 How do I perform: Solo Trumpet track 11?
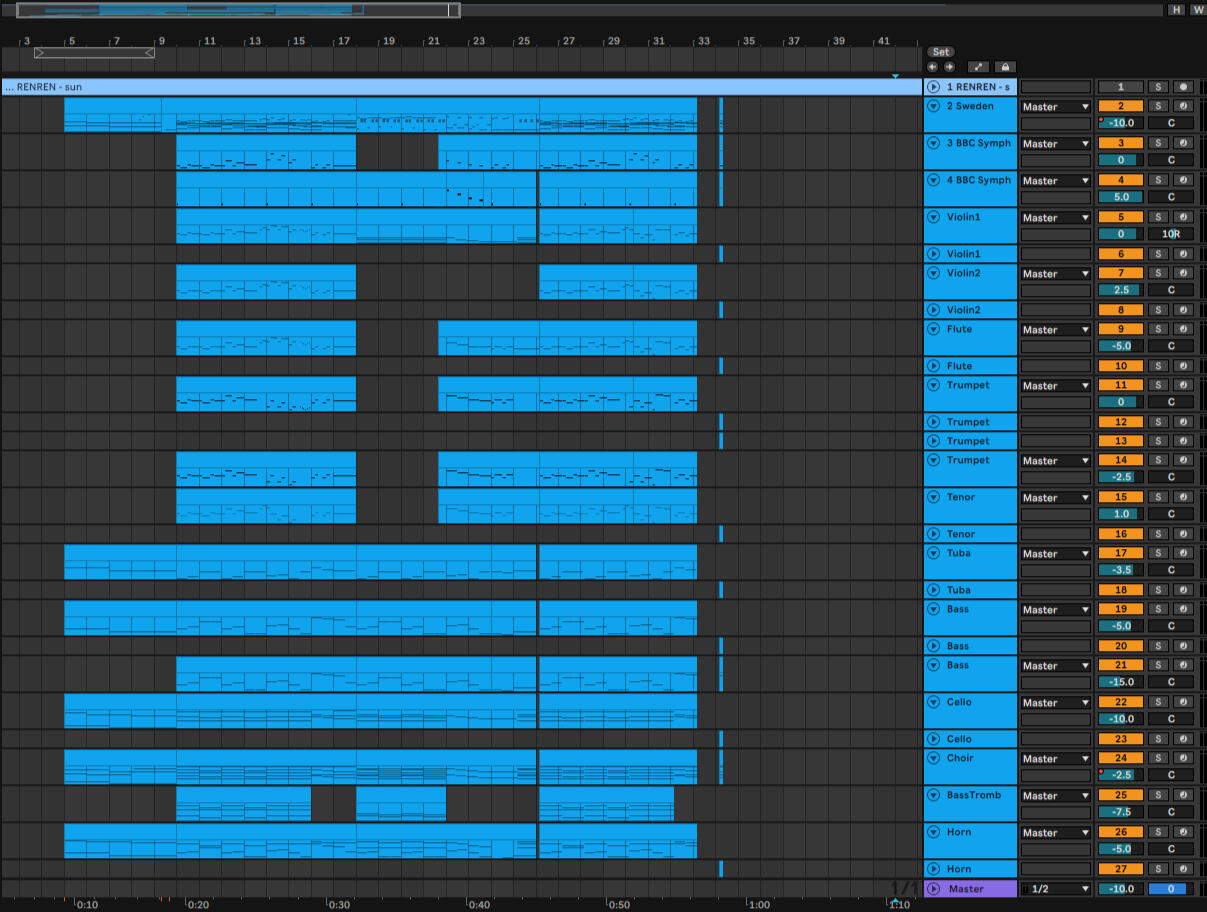[1158, 385]
